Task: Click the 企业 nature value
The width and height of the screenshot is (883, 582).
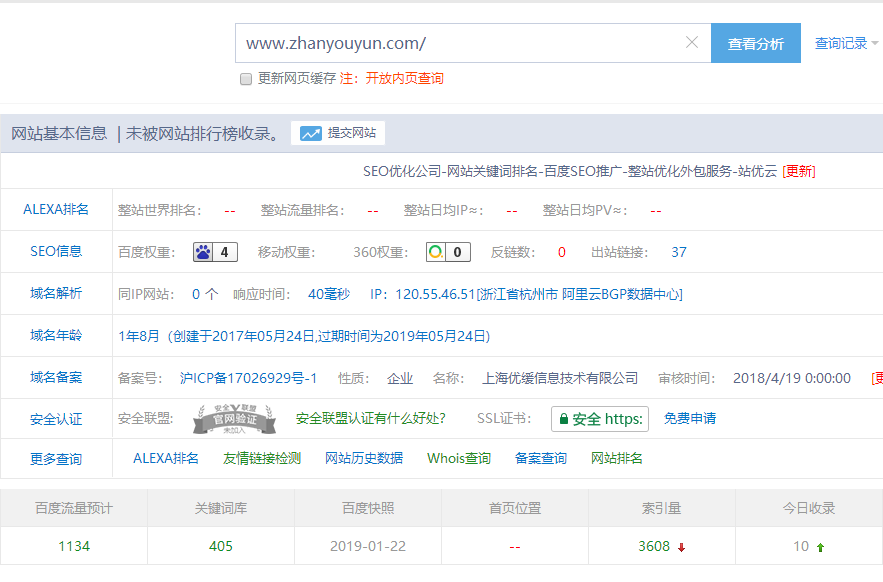Action: tap(400, 378)
